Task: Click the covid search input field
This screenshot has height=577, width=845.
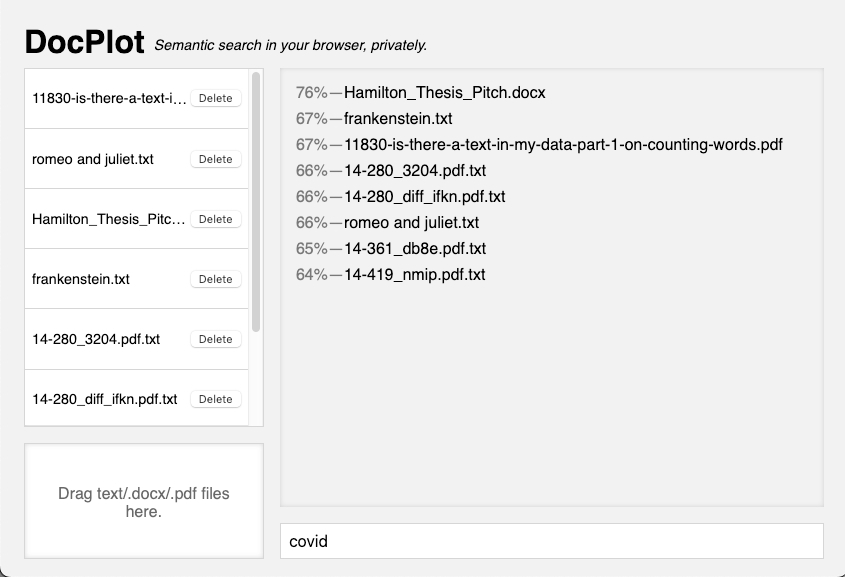Action: pyautogui.click(x=551, y=541)
